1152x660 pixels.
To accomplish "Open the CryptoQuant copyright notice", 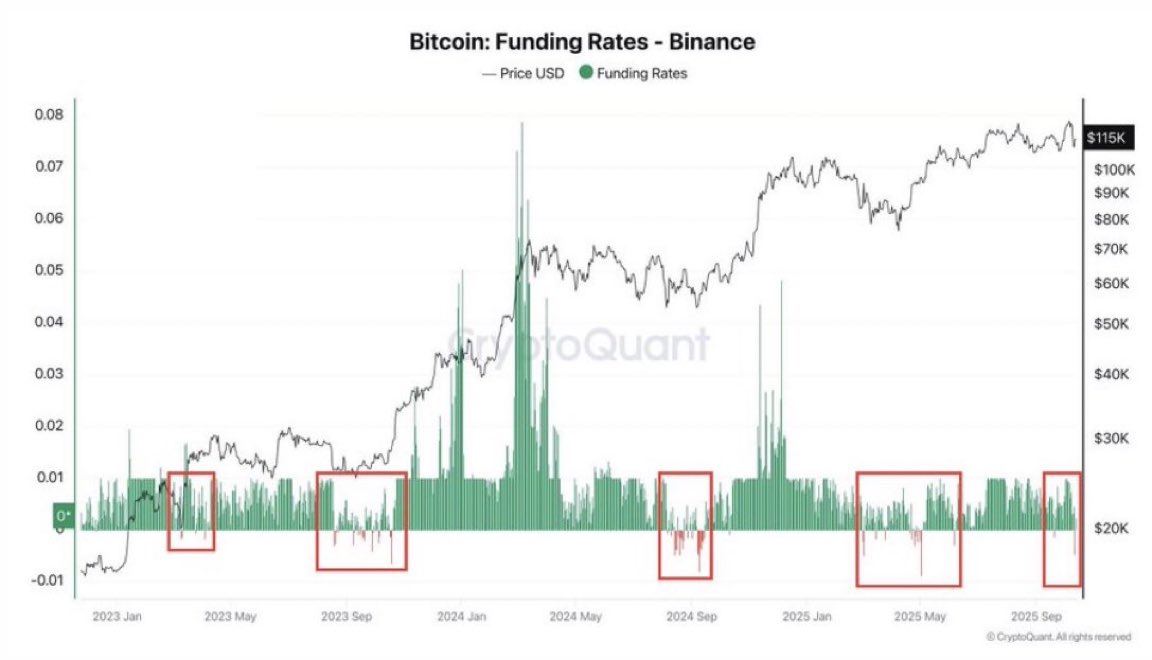I will coord(1058,637).
